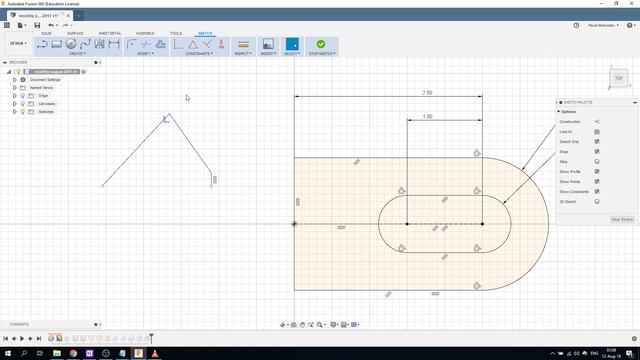Uncheck the Show Points checkbox
The width and height of the screenshot is (640, 360).
(597, 182)
